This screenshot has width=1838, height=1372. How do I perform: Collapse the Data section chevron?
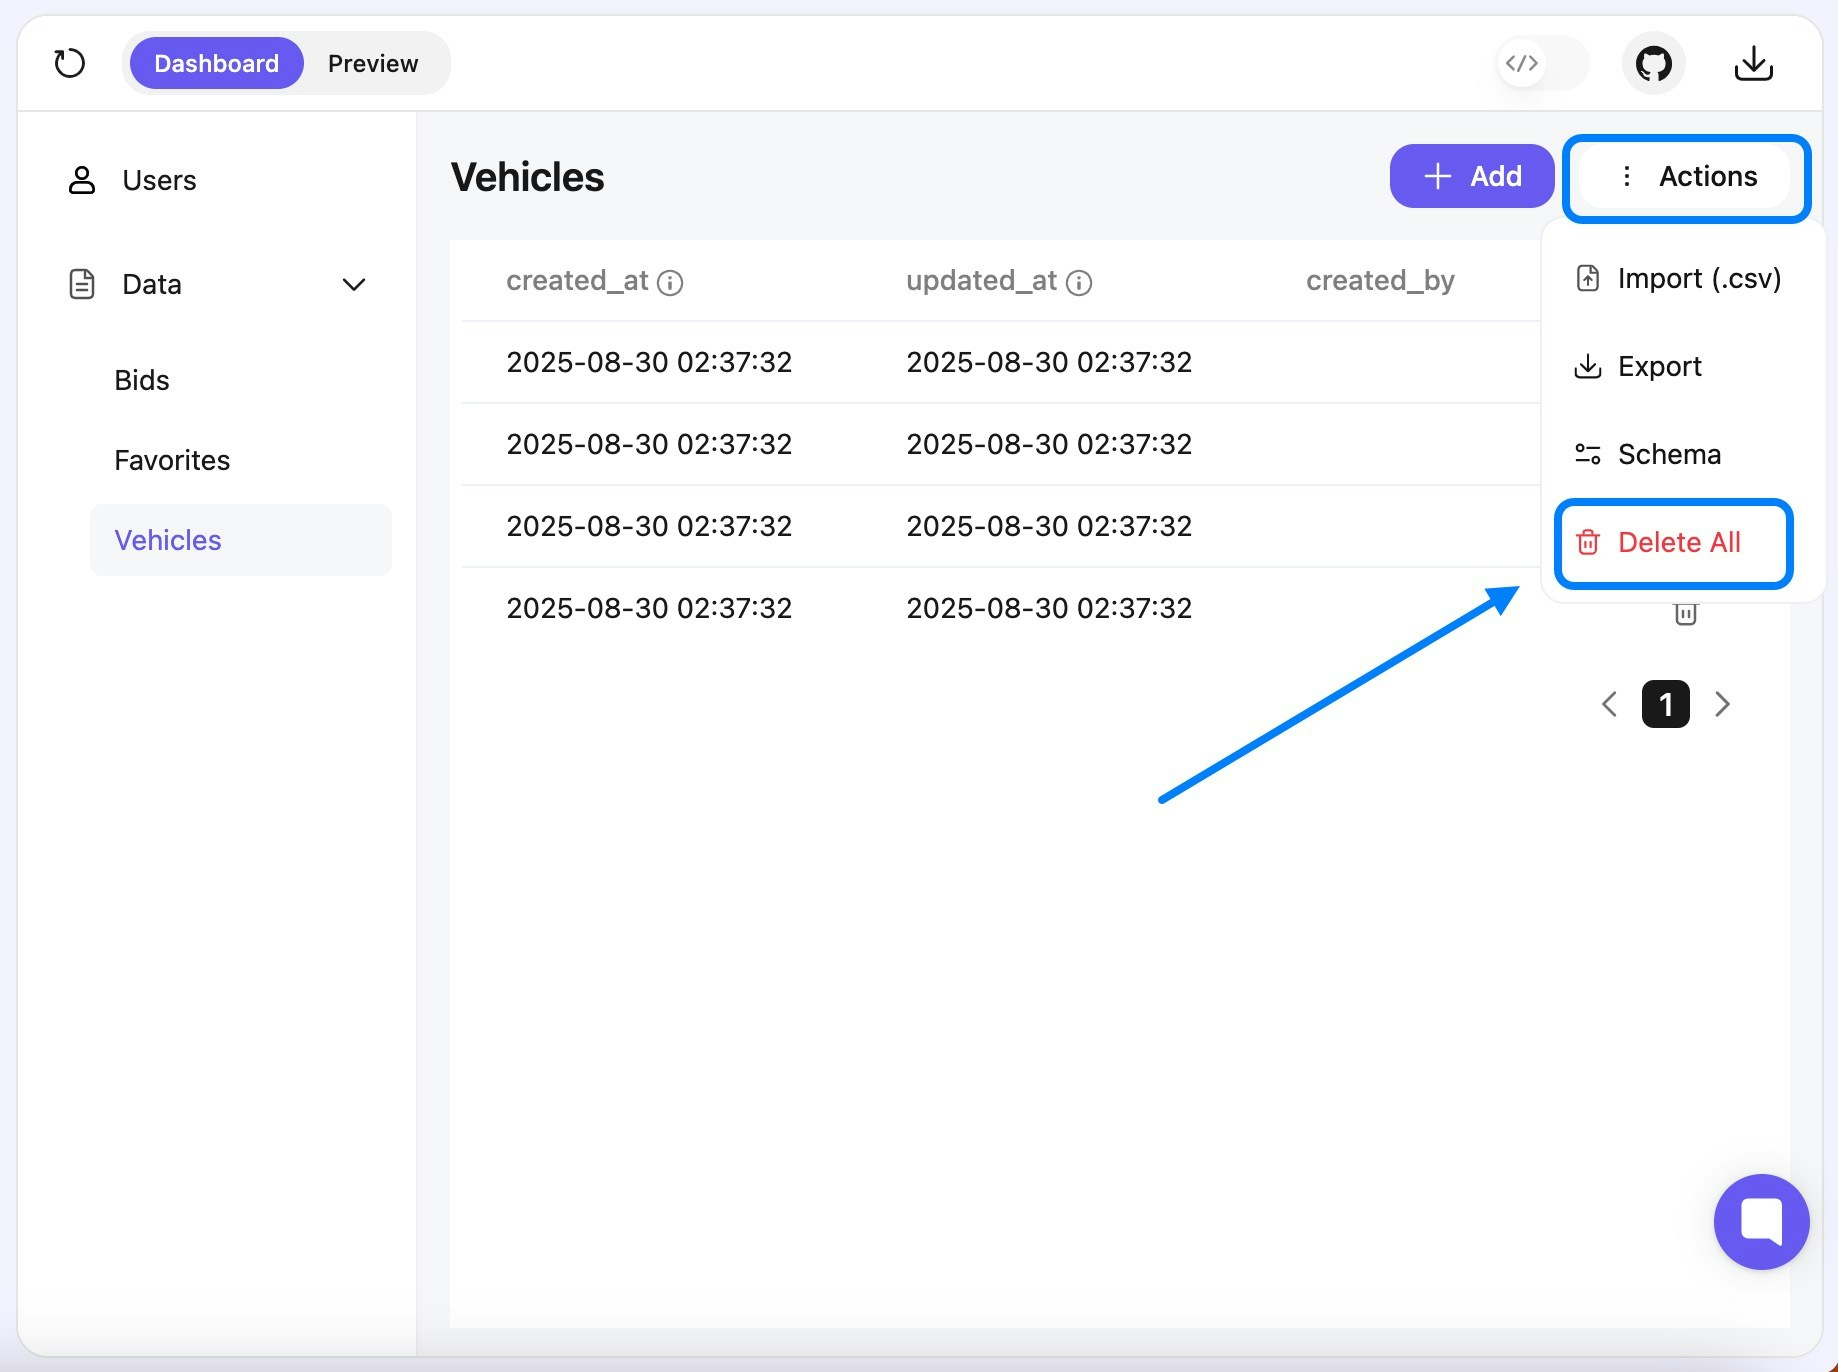click(x=354, y=284)
